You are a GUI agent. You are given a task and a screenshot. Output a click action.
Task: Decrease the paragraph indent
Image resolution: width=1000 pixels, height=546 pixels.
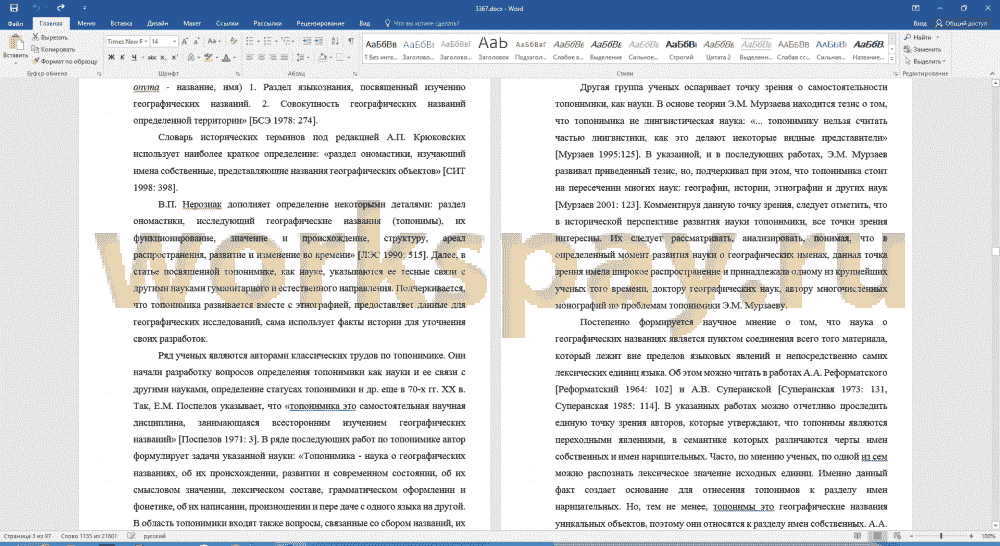click(308, 41)
